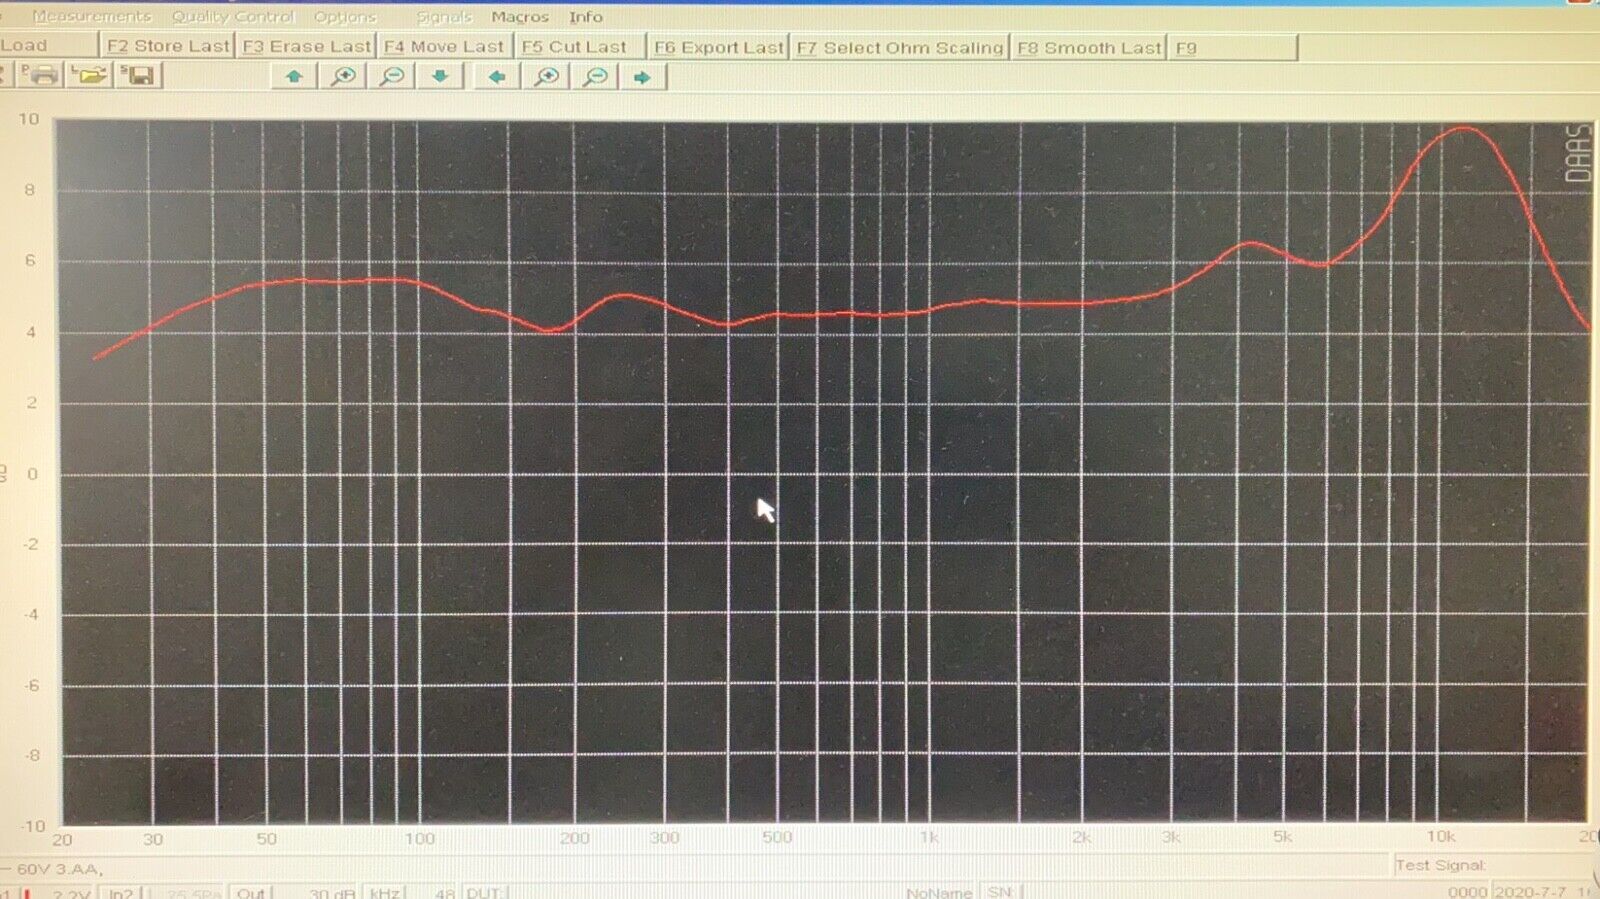Open the Measurements menu
The image size is (1600, 899).
click(x=92, y=16)
